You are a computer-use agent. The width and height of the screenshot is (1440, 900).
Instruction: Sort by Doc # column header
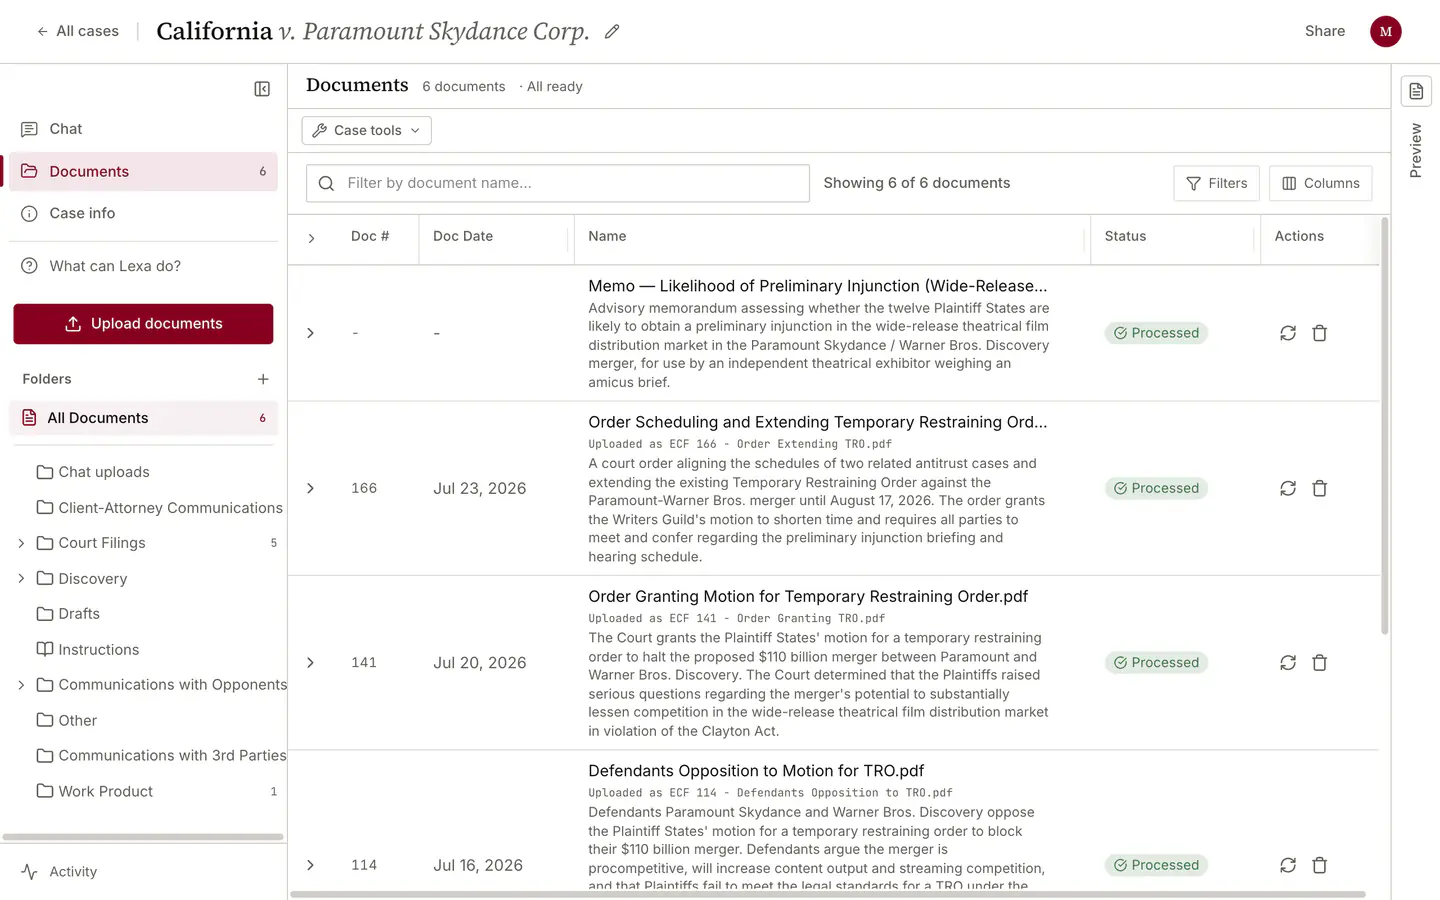coord(370,236)
